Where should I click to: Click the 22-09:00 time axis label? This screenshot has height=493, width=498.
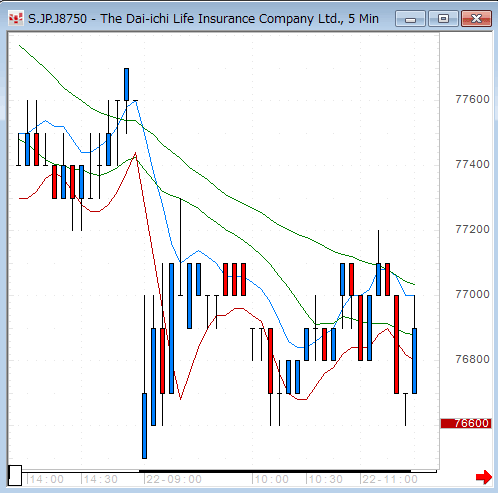coord(174,479)
